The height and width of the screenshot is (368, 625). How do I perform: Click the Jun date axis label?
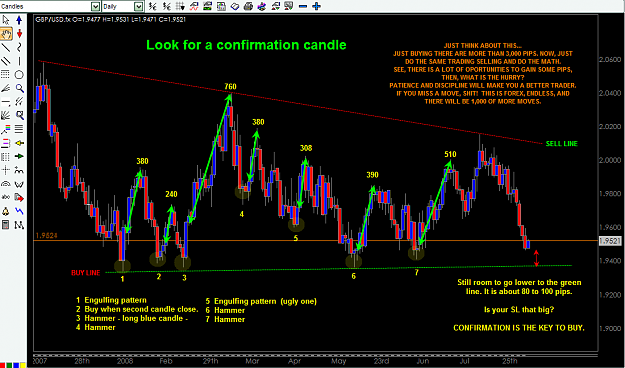423,361
